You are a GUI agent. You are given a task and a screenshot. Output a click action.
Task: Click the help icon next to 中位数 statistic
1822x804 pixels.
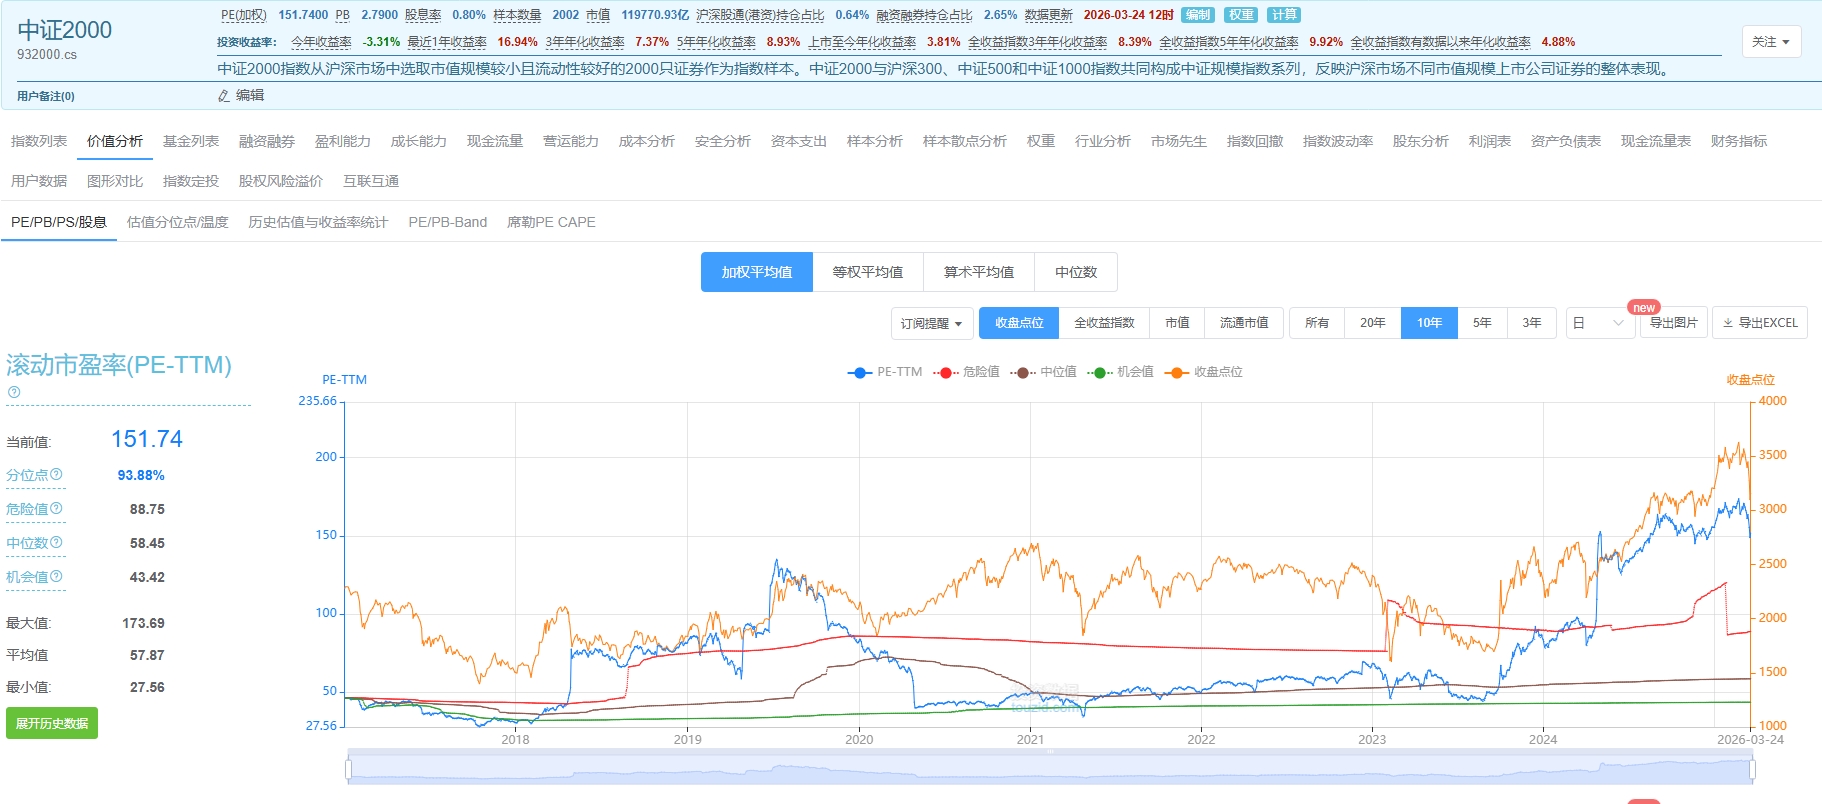[x=56, y=542]
